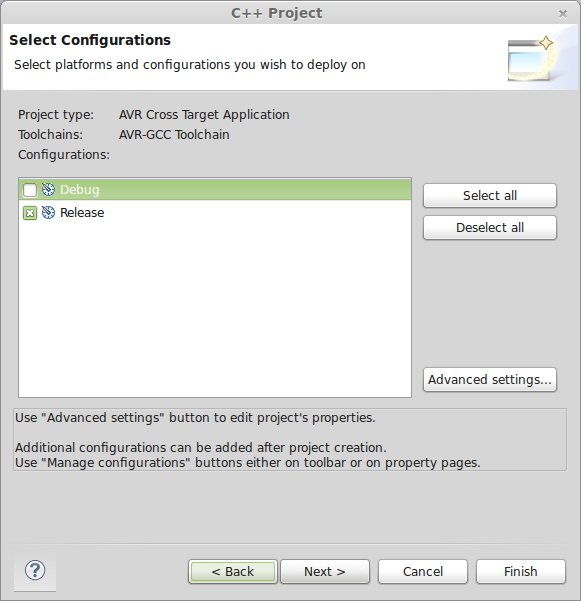Image resolution: width=581 pixels, height=601 pixels.
Task: Click the Select Configurations heading
Action: tap(90, 40)
